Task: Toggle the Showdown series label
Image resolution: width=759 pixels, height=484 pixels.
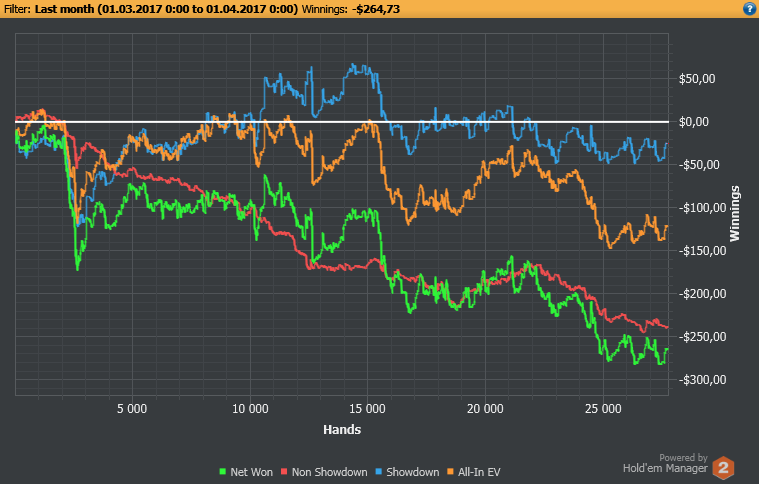Action: 412,472
